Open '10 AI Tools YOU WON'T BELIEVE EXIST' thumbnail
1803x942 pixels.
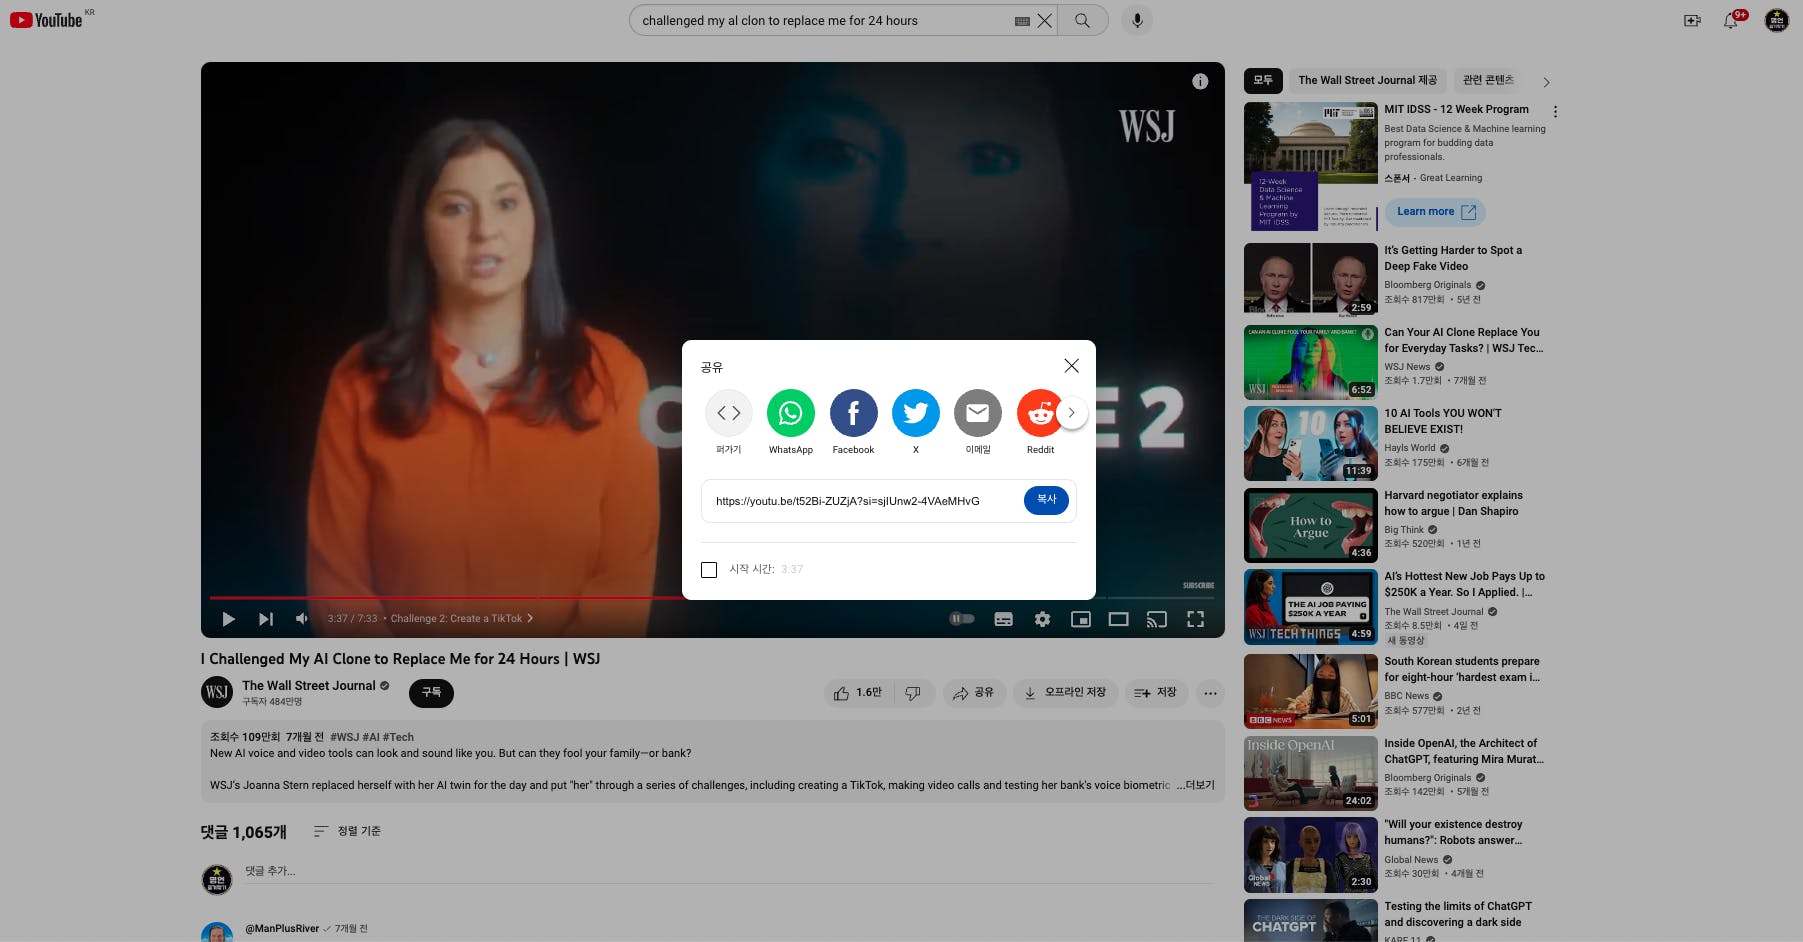tap(1311, 443)
